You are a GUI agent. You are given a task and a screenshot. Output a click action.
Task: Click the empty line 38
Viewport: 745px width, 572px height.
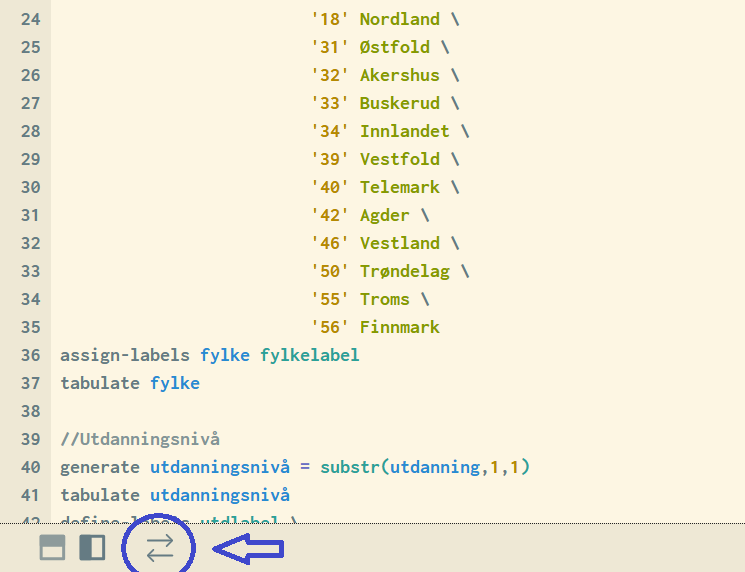tap(300, 411)
